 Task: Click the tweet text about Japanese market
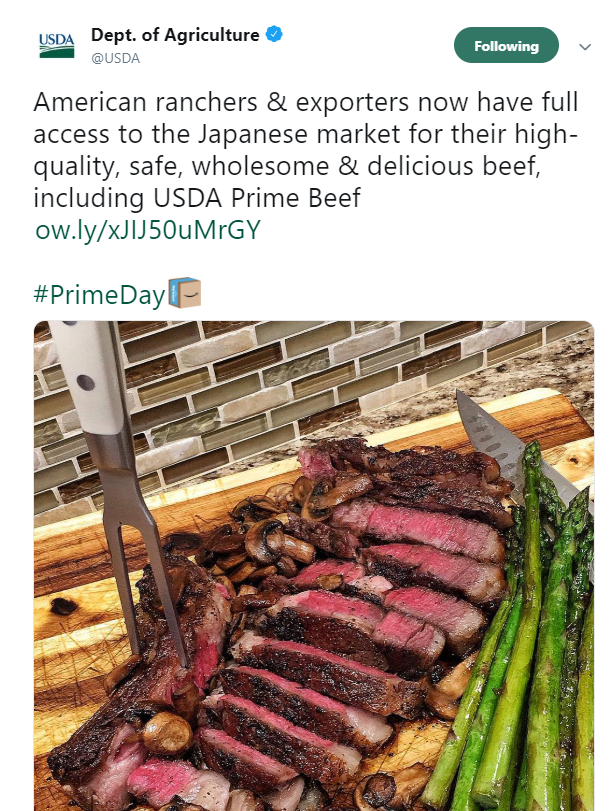[x=305, y=149]
